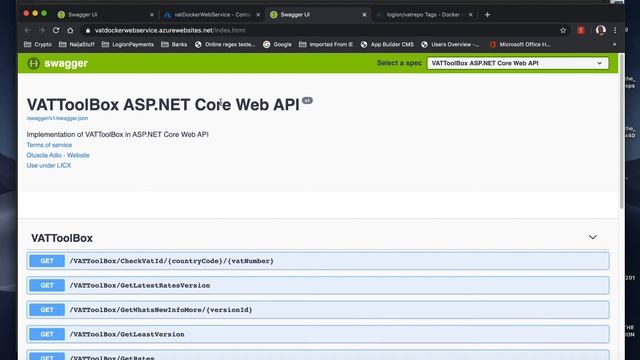
Task: Close the first Swagger UI tab
Action: pyautogui.click(x=152, y=15)
